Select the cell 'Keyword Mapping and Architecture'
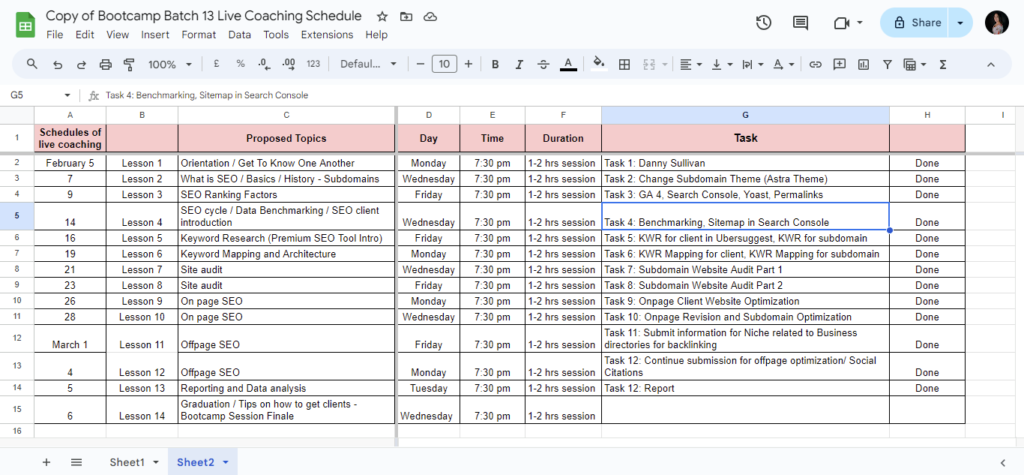Viewport: 1024px width, 475px height. click(287, 254)
